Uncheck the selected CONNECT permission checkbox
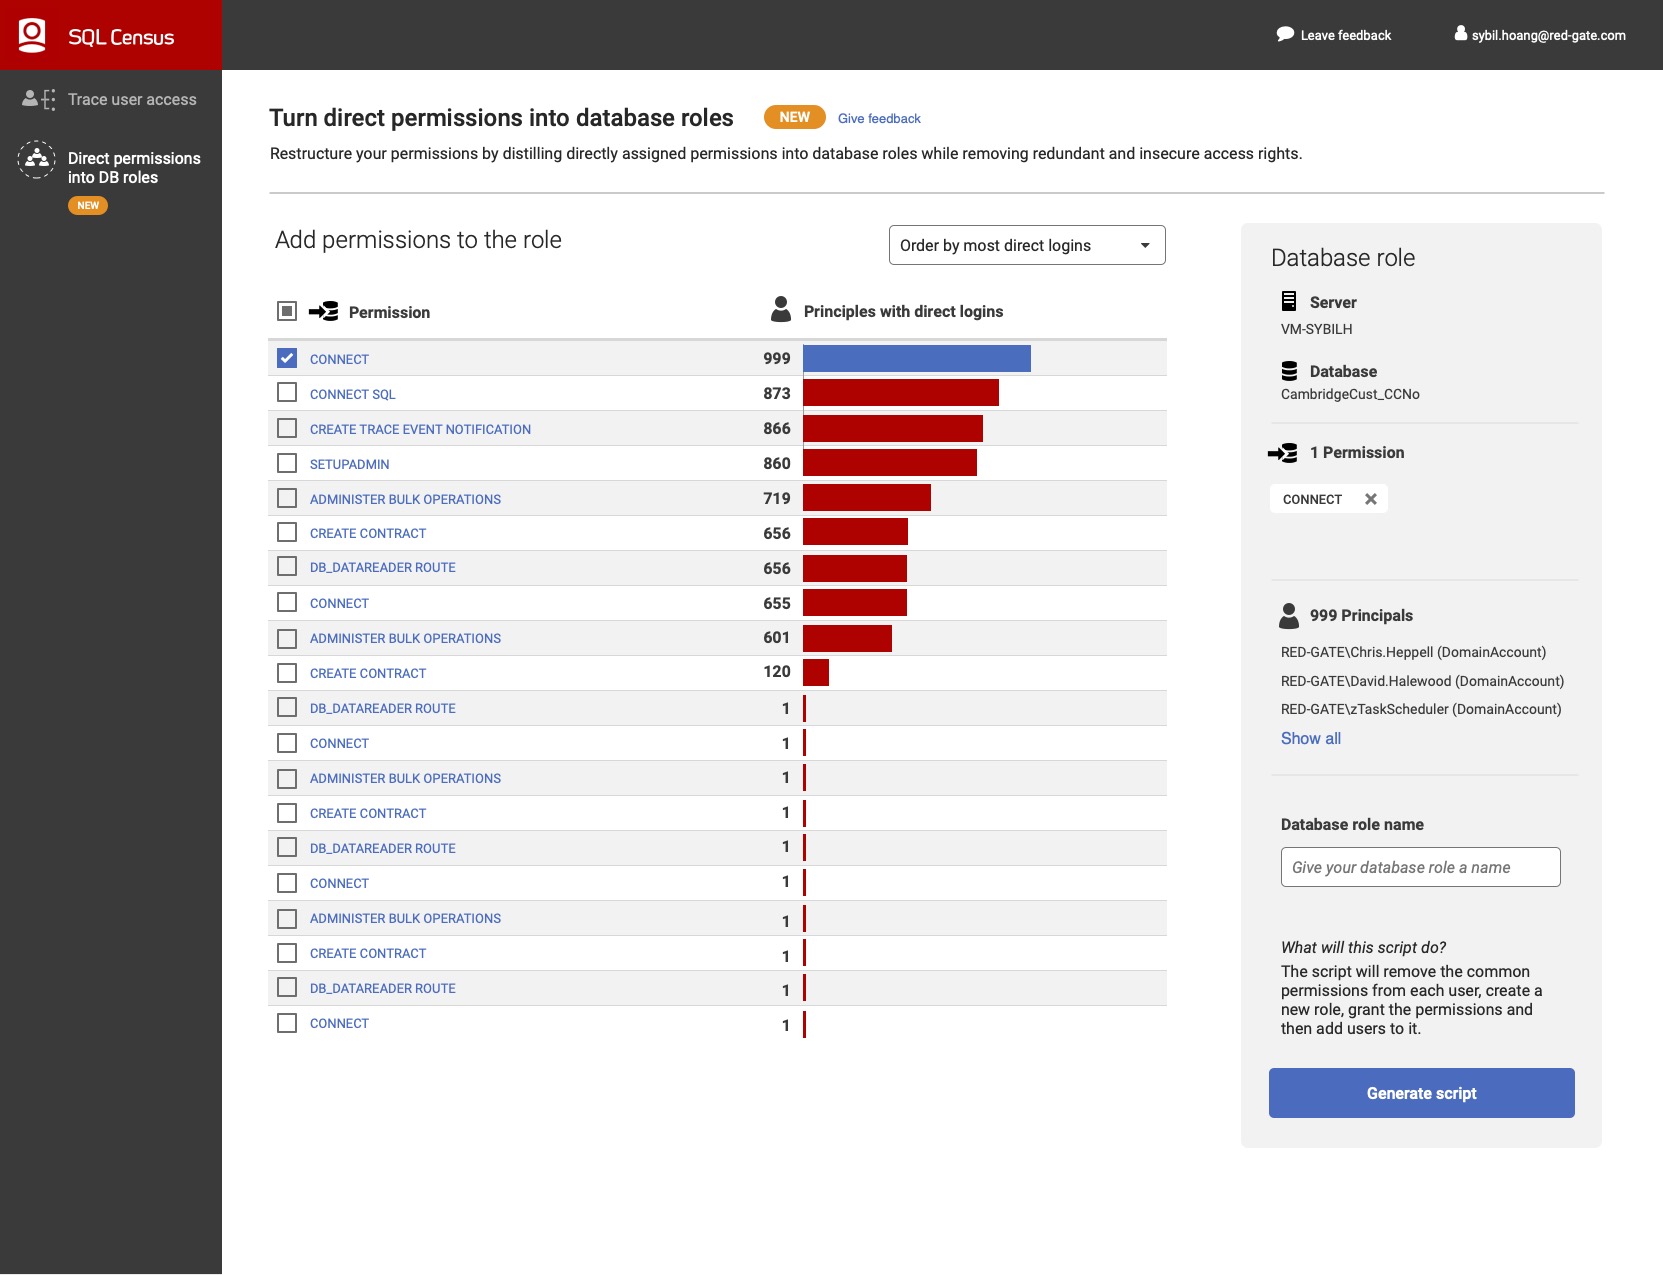Image resolution: width=1663 pixels, height=1275 pixels. (287, 357)
